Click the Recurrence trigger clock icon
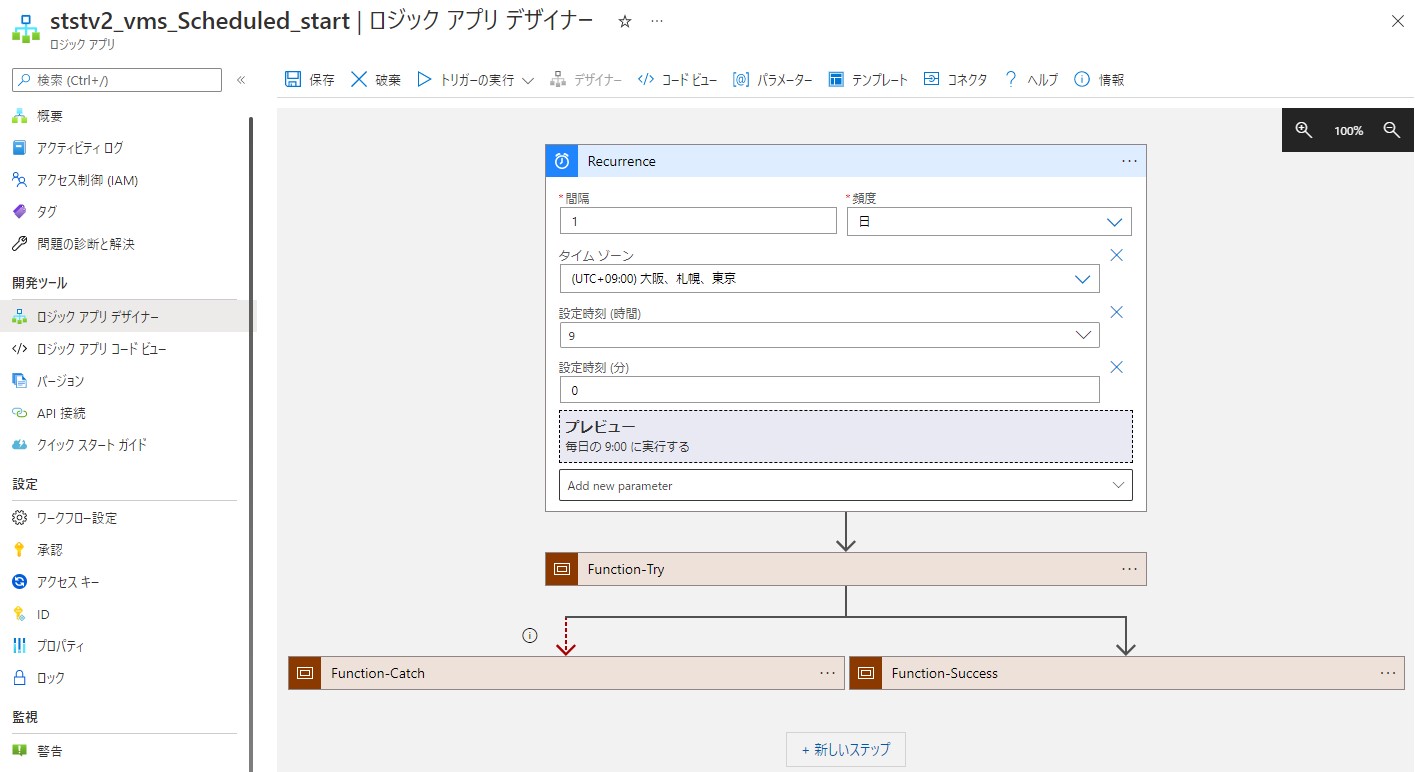This screenshot has height=772, width=1416. 561,160
